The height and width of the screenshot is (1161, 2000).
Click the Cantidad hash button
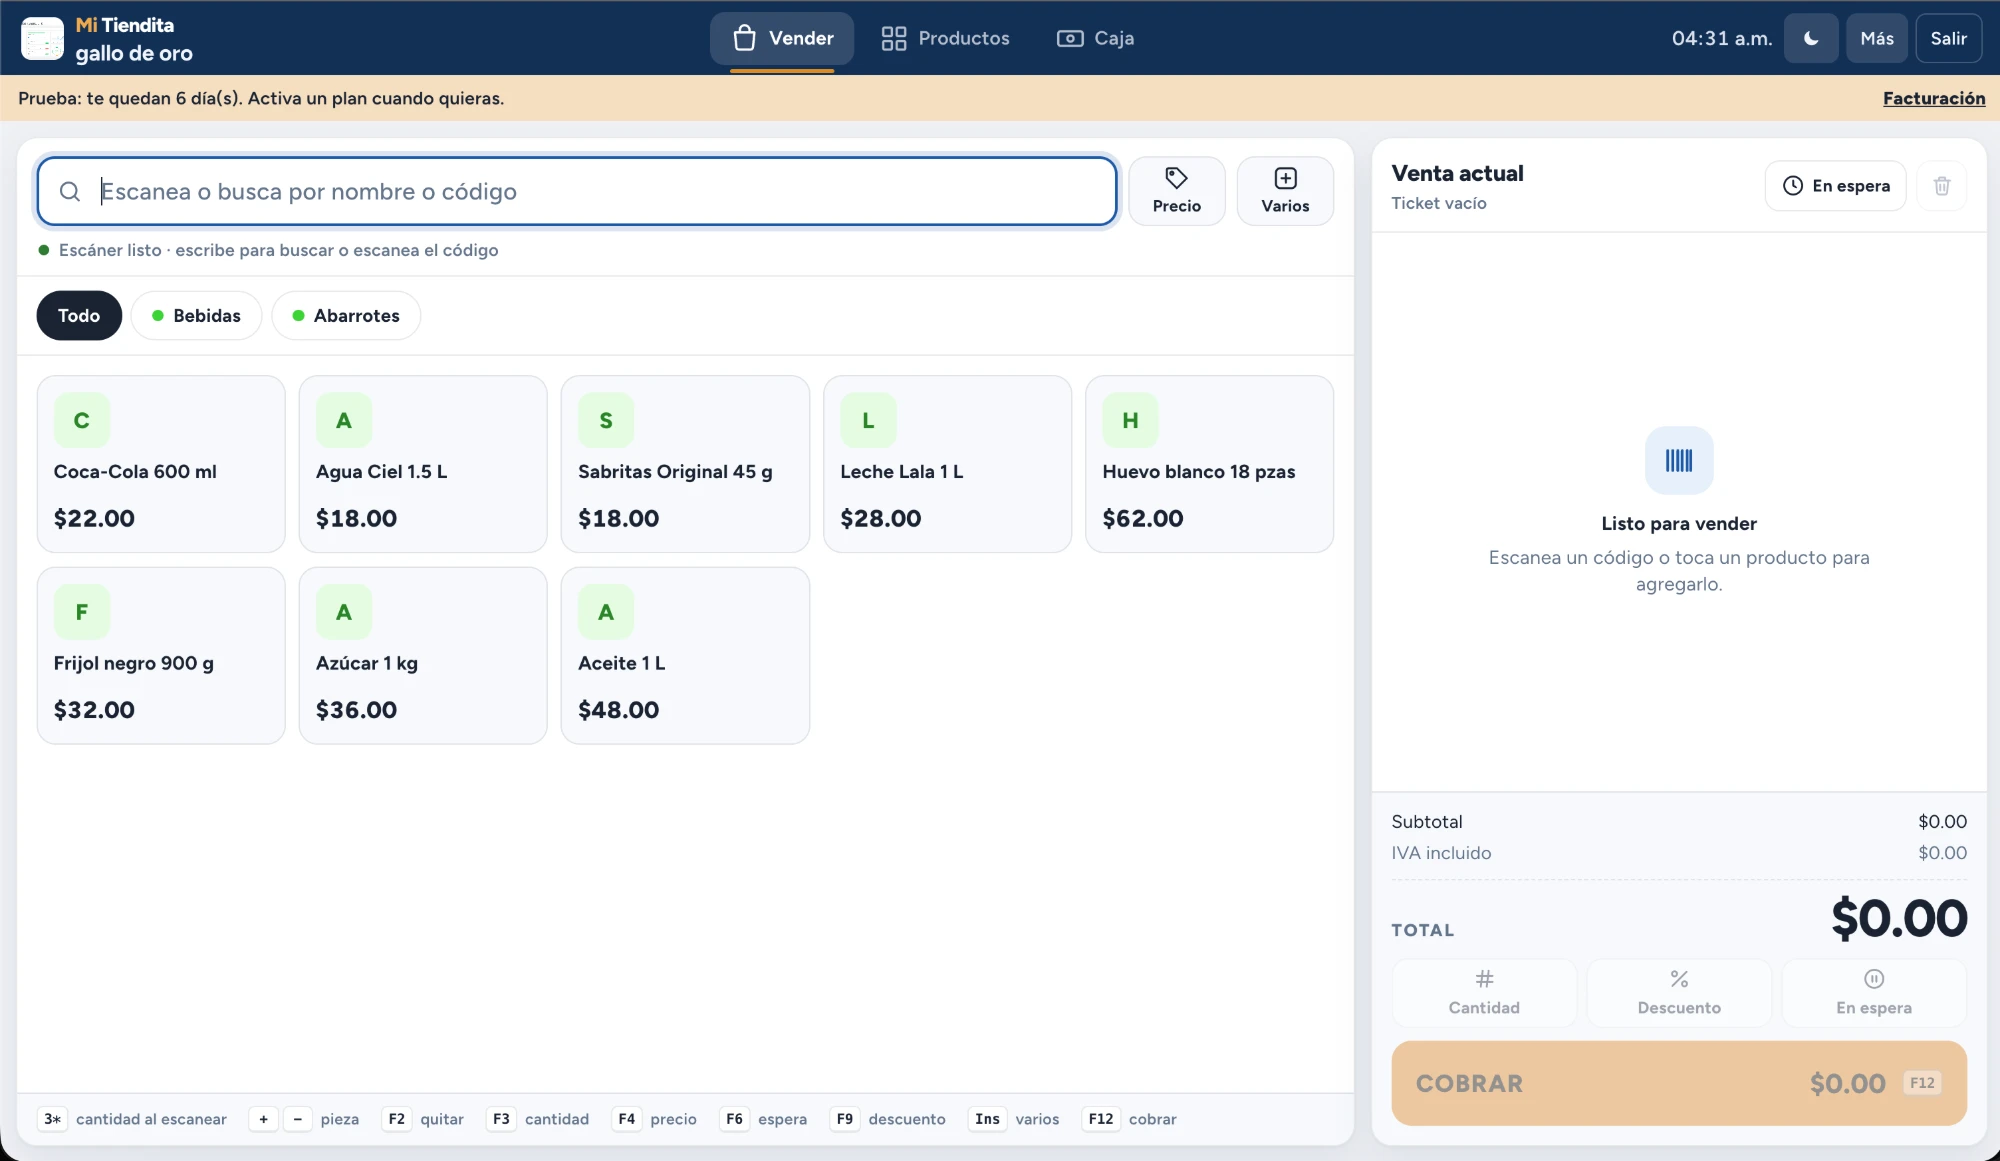tap(1484, 993)
